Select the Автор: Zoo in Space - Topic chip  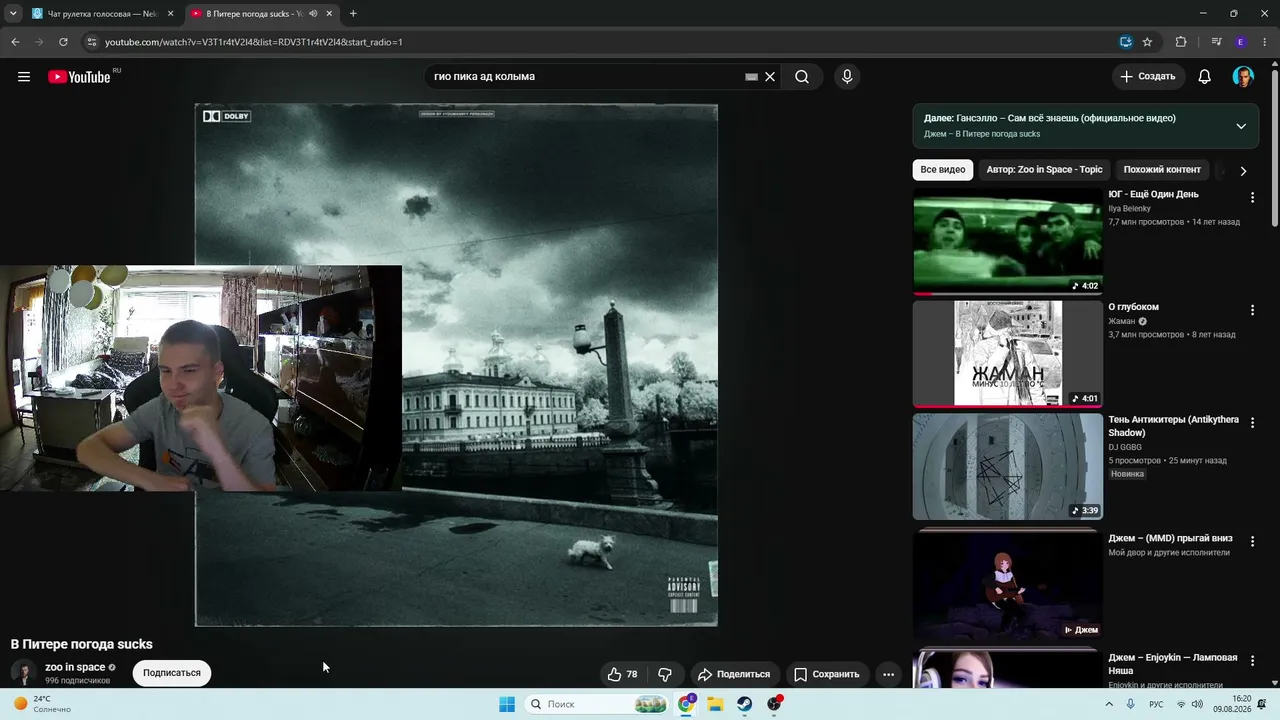click(1044, 170)
